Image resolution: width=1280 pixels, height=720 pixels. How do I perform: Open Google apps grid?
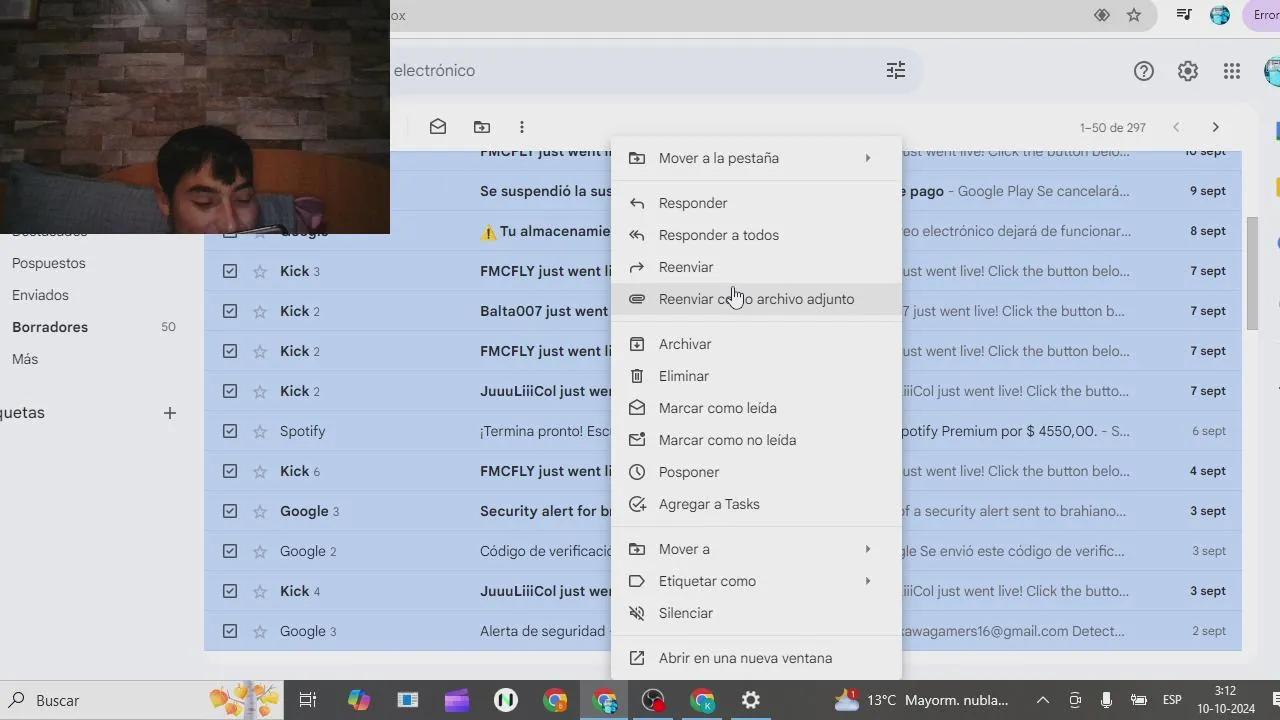pos(1231,71)
